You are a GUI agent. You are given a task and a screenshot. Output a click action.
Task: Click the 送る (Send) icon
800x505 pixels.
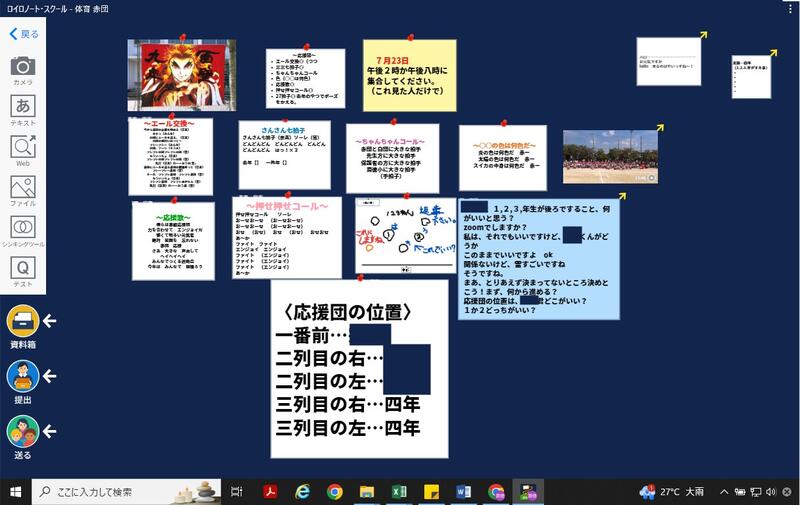[x=23, y=433]
